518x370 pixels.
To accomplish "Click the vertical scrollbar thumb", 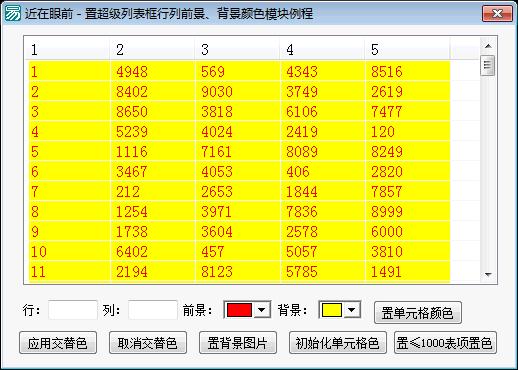I will (x=488, y=65).
